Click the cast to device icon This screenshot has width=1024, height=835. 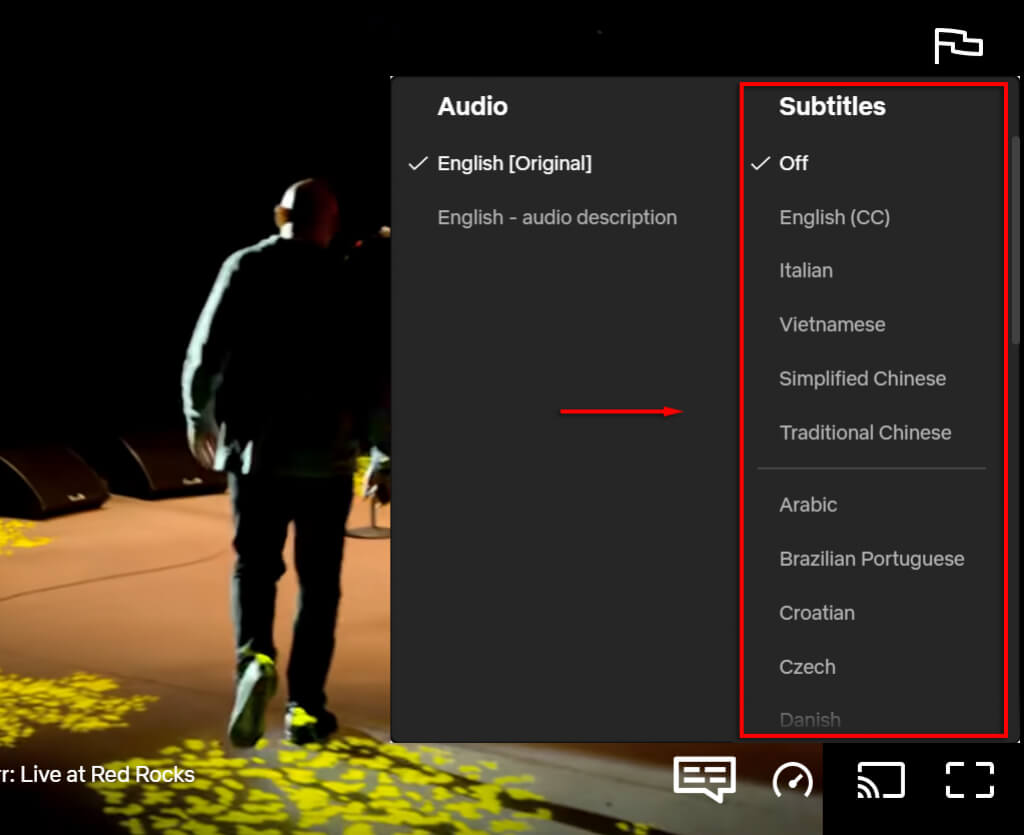tap(881, 780)
